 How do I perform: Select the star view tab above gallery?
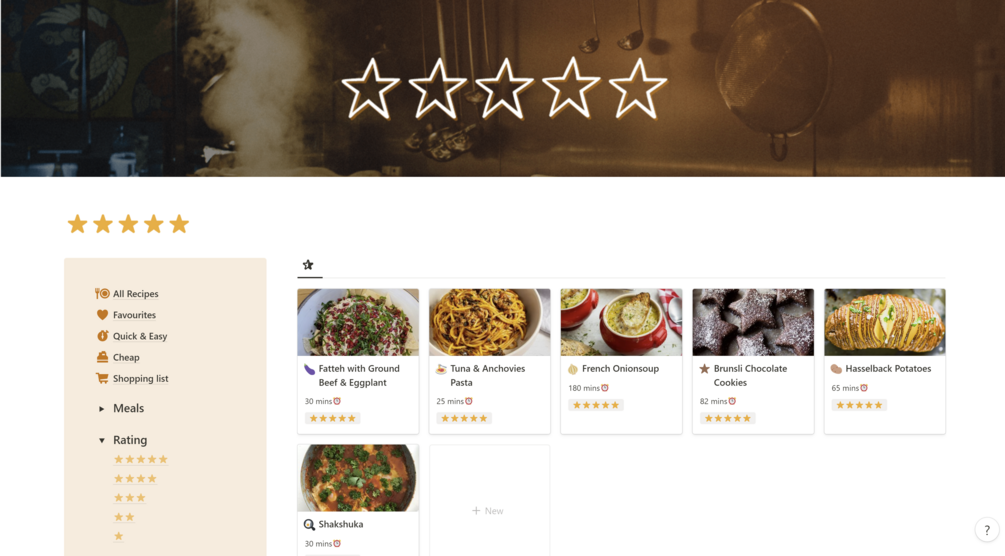coord(308,265)
